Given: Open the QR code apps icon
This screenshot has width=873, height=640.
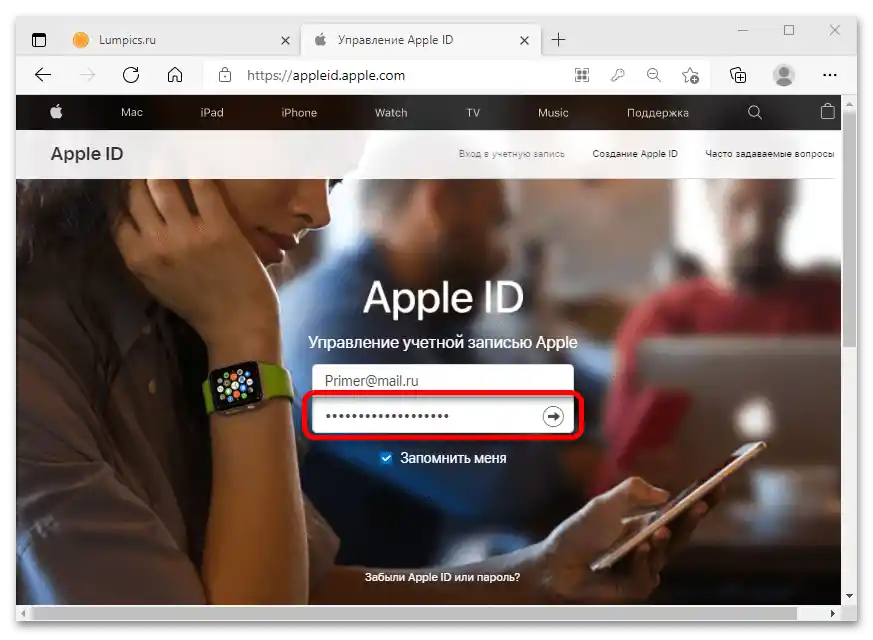Looking at the screenshot, I should click(x=582, y=75).
